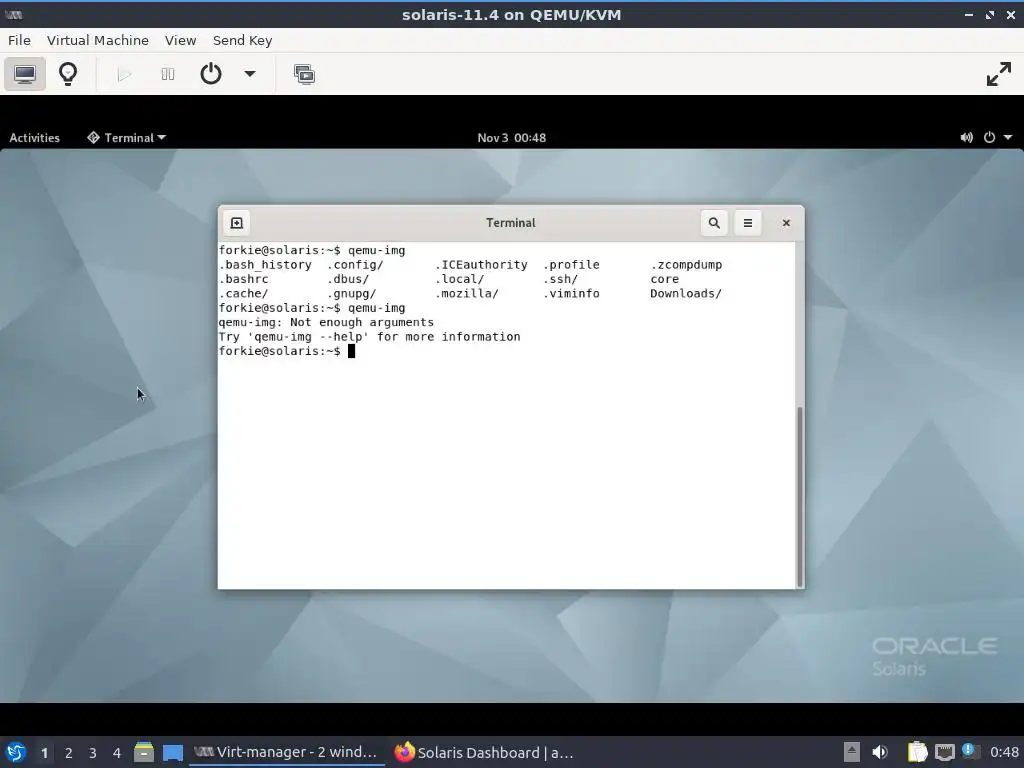The height and width of the screenshot is (768, 1024).
Task: Activate Virt-manager taskbar entry
Action: 286,752
